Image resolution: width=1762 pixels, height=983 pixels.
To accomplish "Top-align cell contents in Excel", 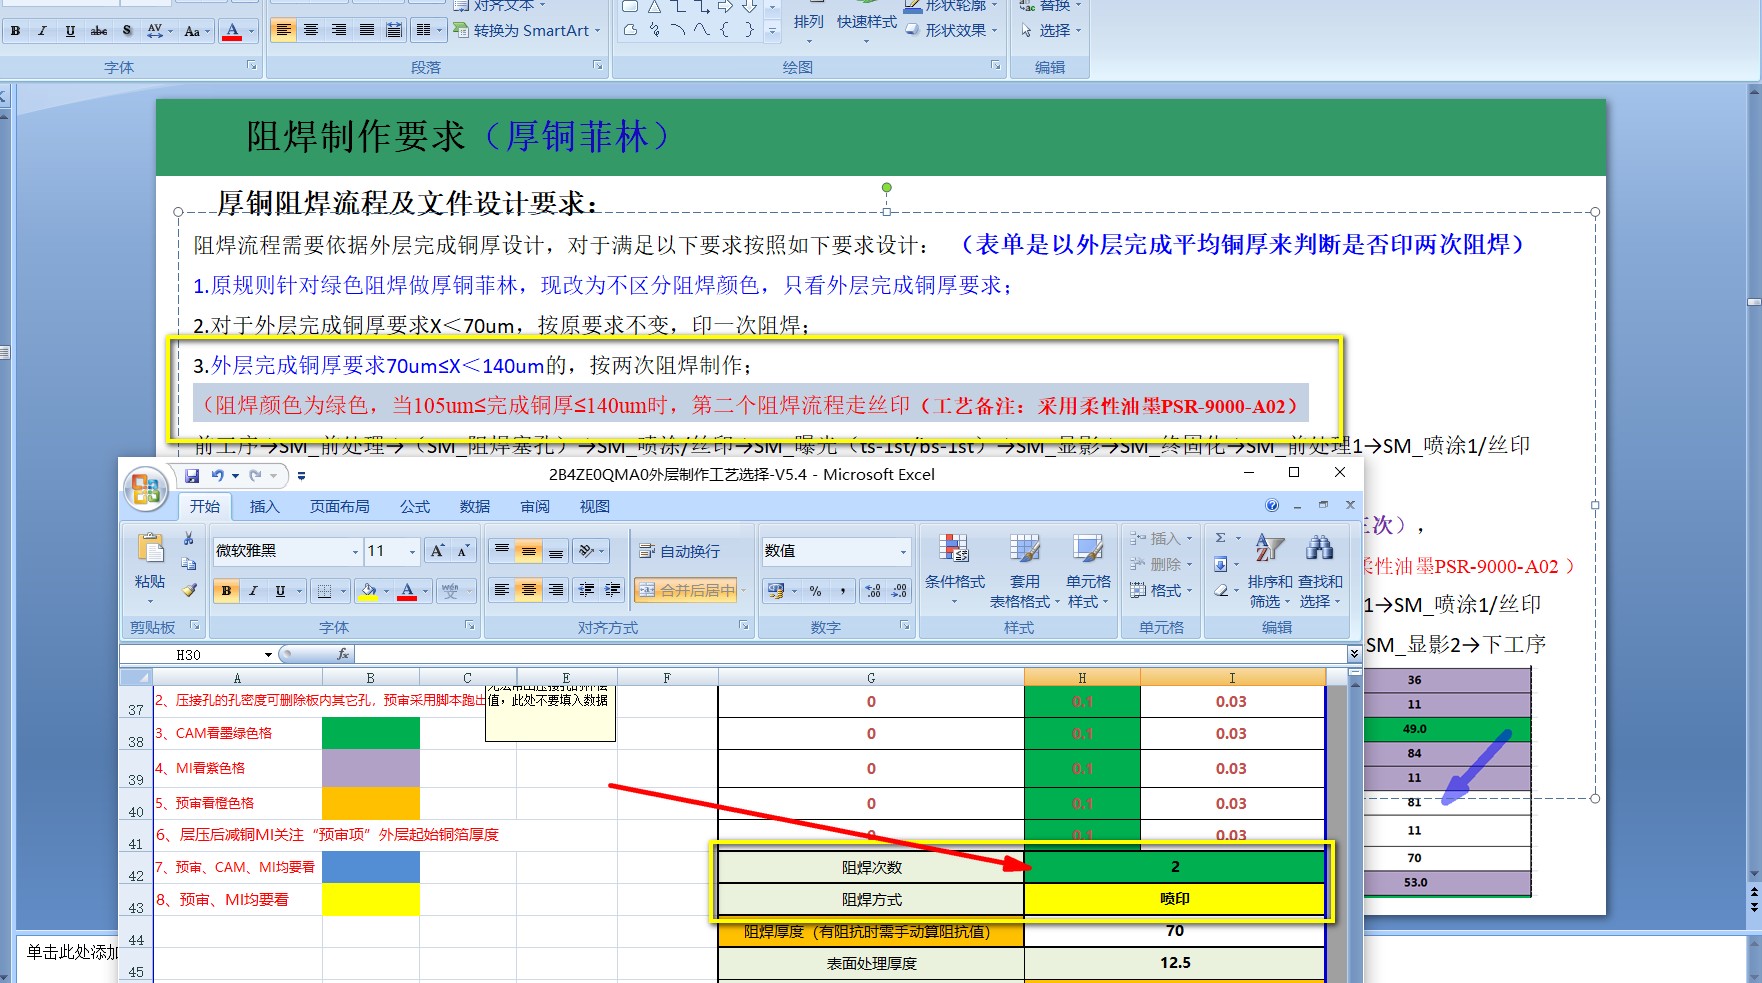I will click(x=502, y=551).
